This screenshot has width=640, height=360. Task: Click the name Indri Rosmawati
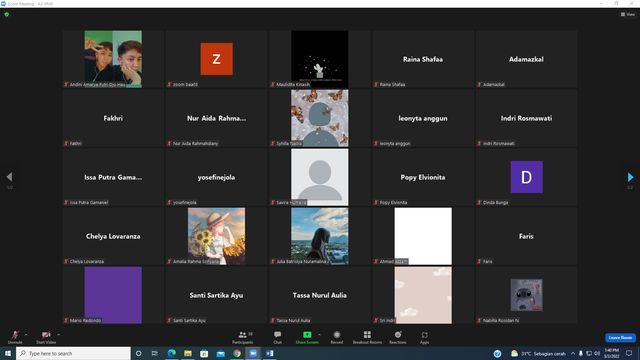point(526,118)
